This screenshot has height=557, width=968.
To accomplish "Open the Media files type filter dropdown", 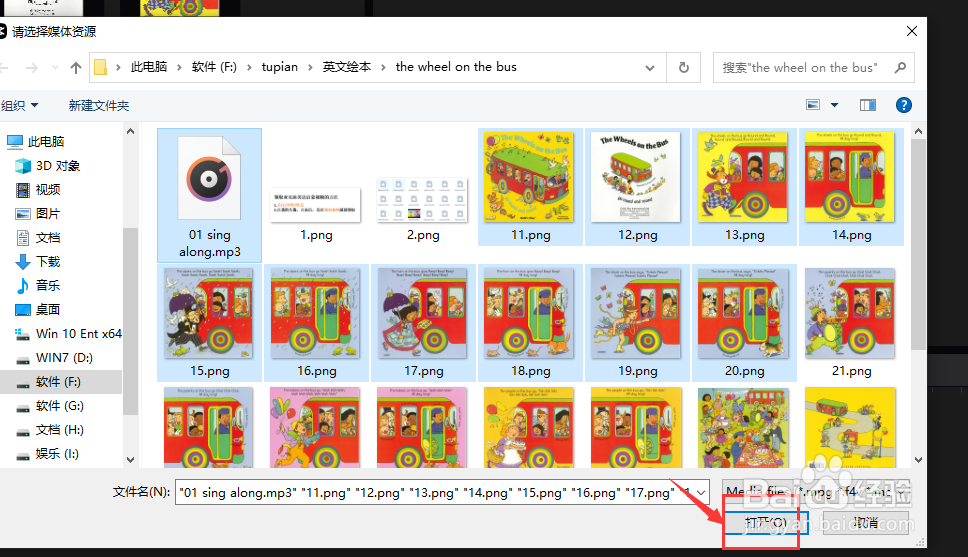I will (816, 492).
